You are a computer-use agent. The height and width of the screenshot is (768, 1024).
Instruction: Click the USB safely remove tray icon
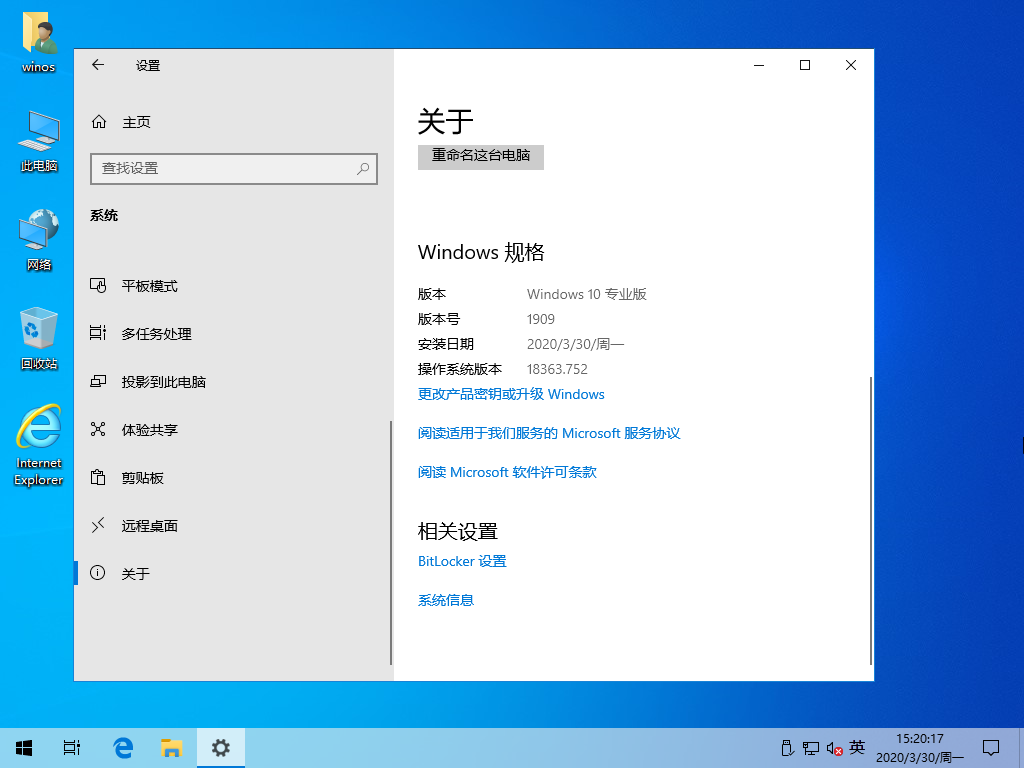coord(788,748)
